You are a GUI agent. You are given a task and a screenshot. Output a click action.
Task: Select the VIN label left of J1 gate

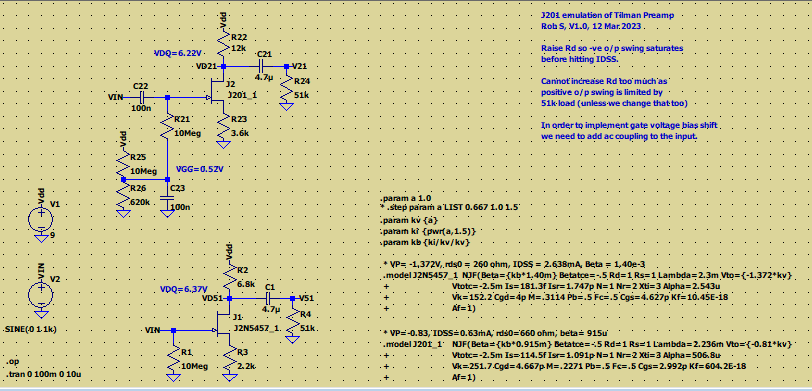point(153,330)
